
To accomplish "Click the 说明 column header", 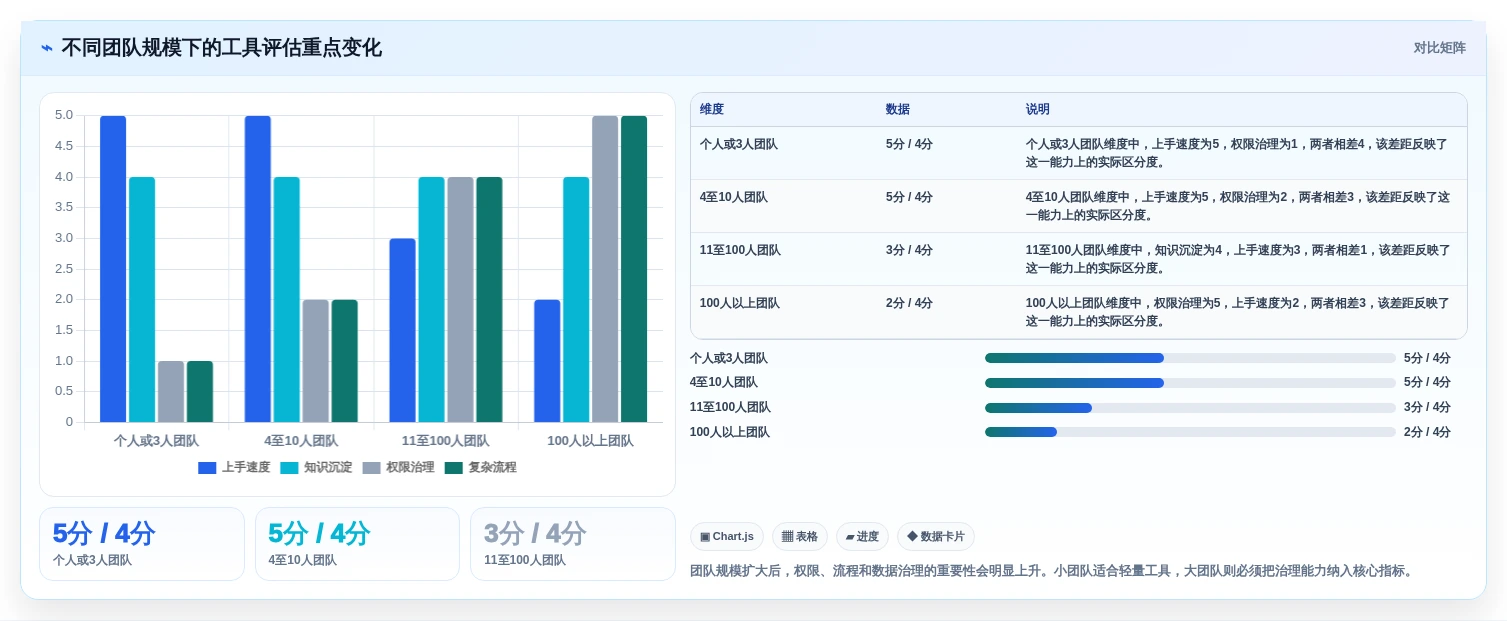I will (x=1038, y=110).
